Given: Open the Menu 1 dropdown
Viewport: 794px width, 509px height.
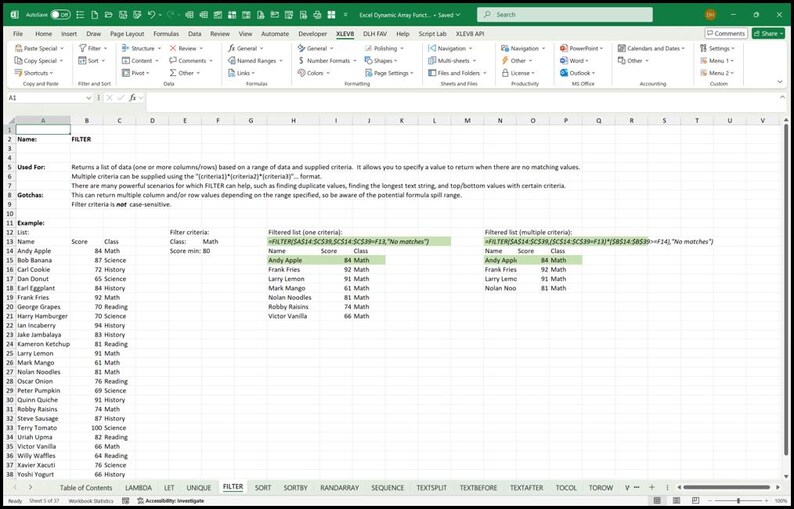Looking at the screenshot, I should 732,61.
